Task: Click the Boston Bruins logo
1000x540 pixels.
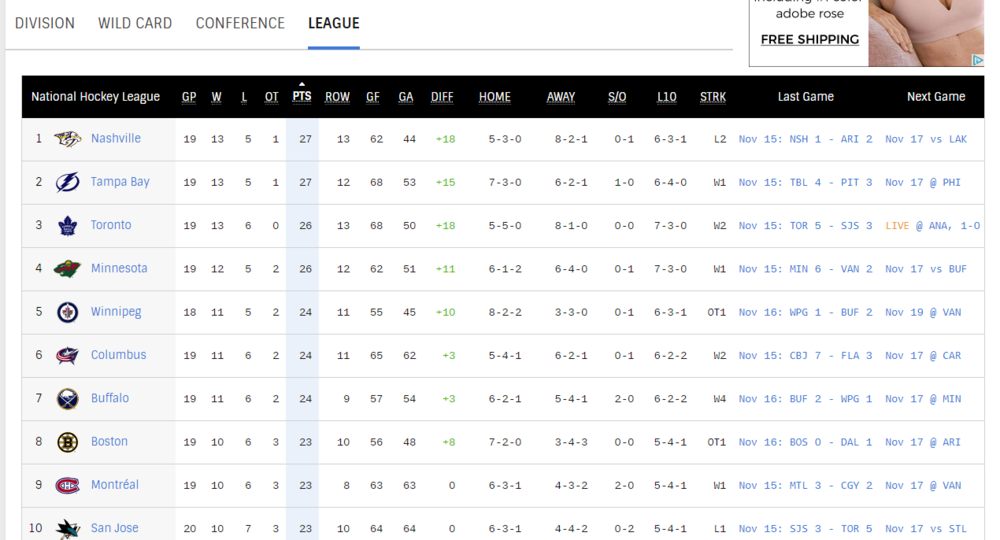Action: pos(67,442)
